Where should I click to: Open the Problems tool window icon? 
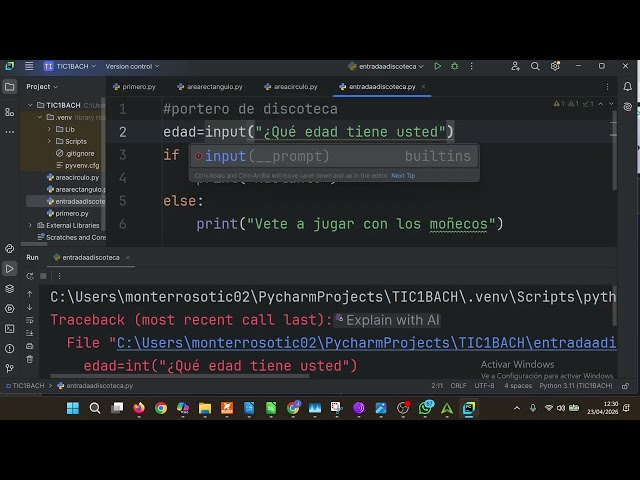pos(9,349)
